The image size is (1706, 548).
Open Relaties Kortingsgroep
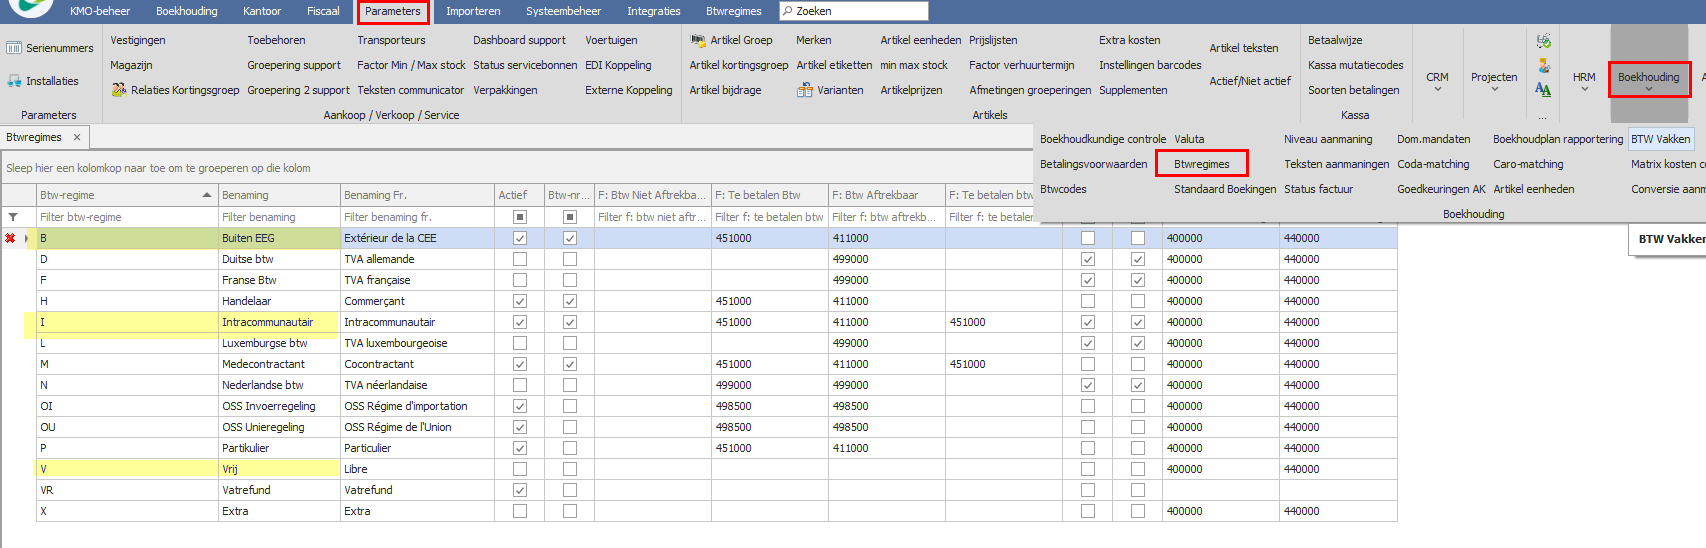pos(175,90)
